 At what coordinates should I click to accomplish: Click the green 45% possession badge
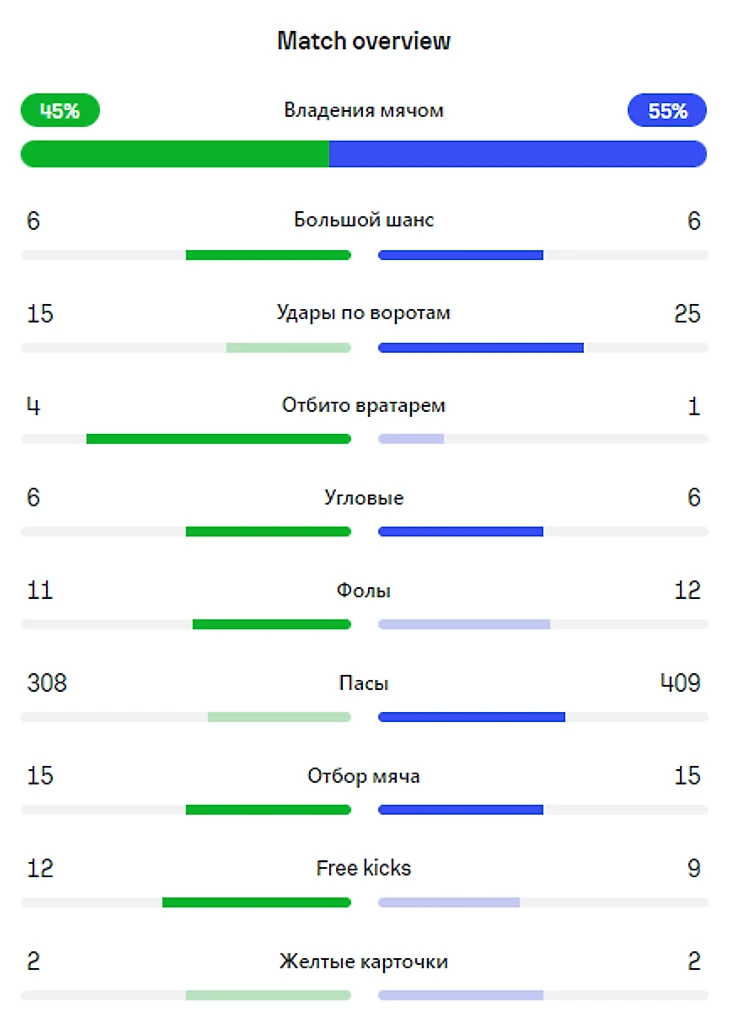(60, 110)
